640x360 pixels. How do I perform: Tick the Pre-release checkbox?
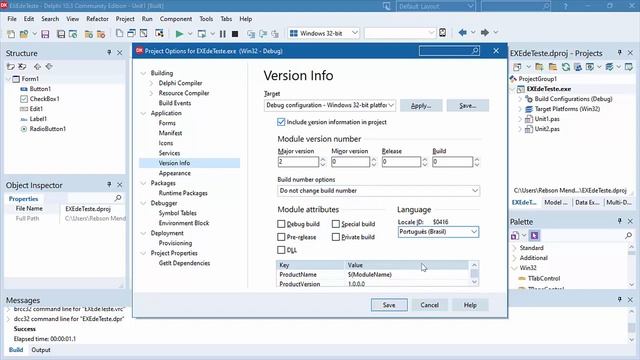pos(281,237)
